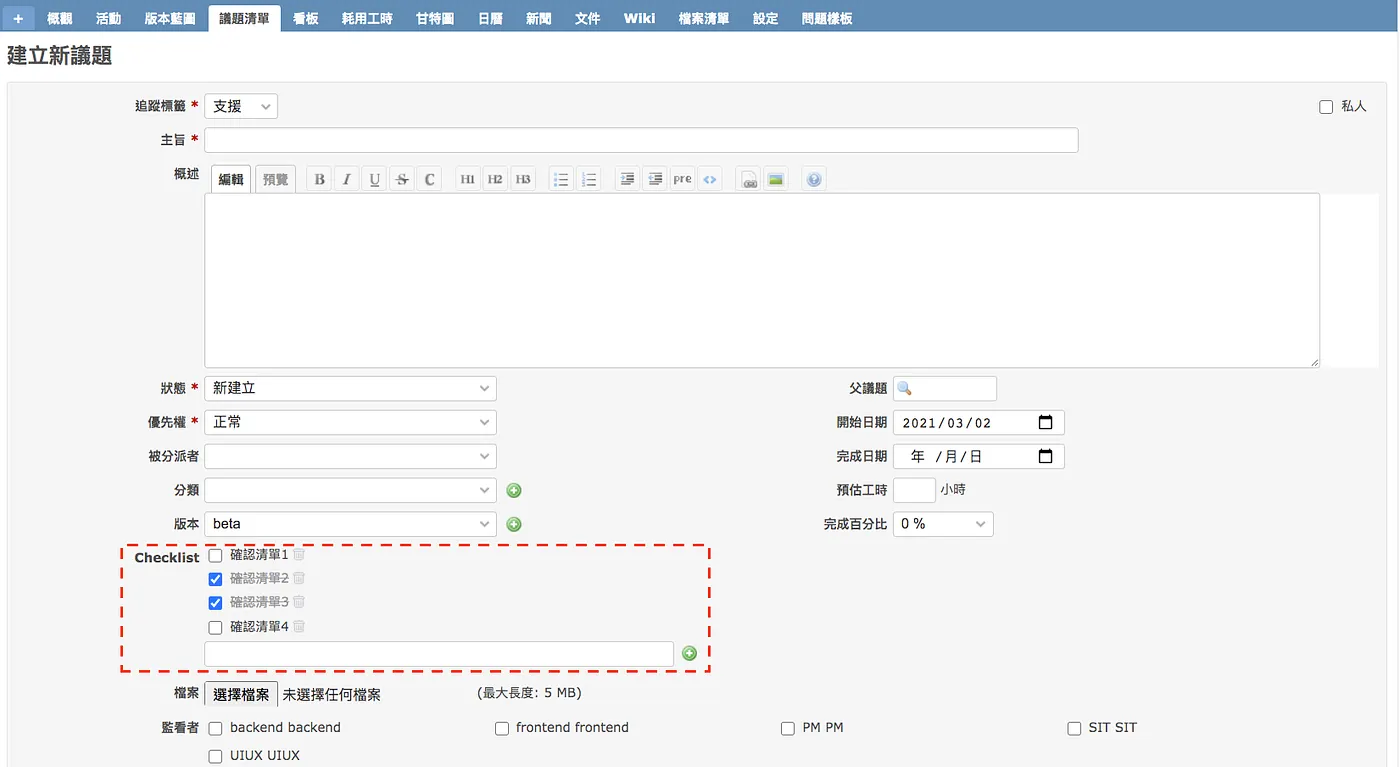Insert an image into the description
Image resolution: width=1400 pixels, height=767 pixels.
(776, 180)
